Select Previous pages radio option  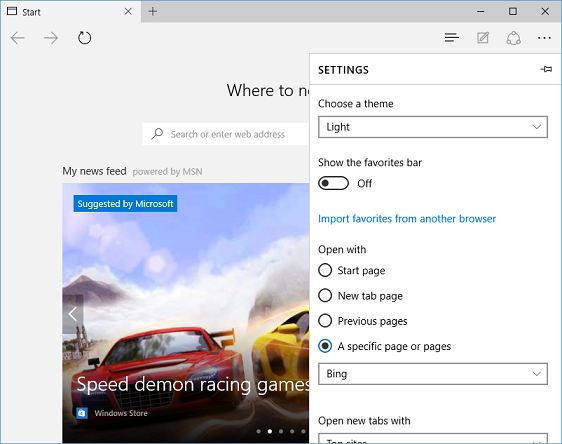[325, 321]
